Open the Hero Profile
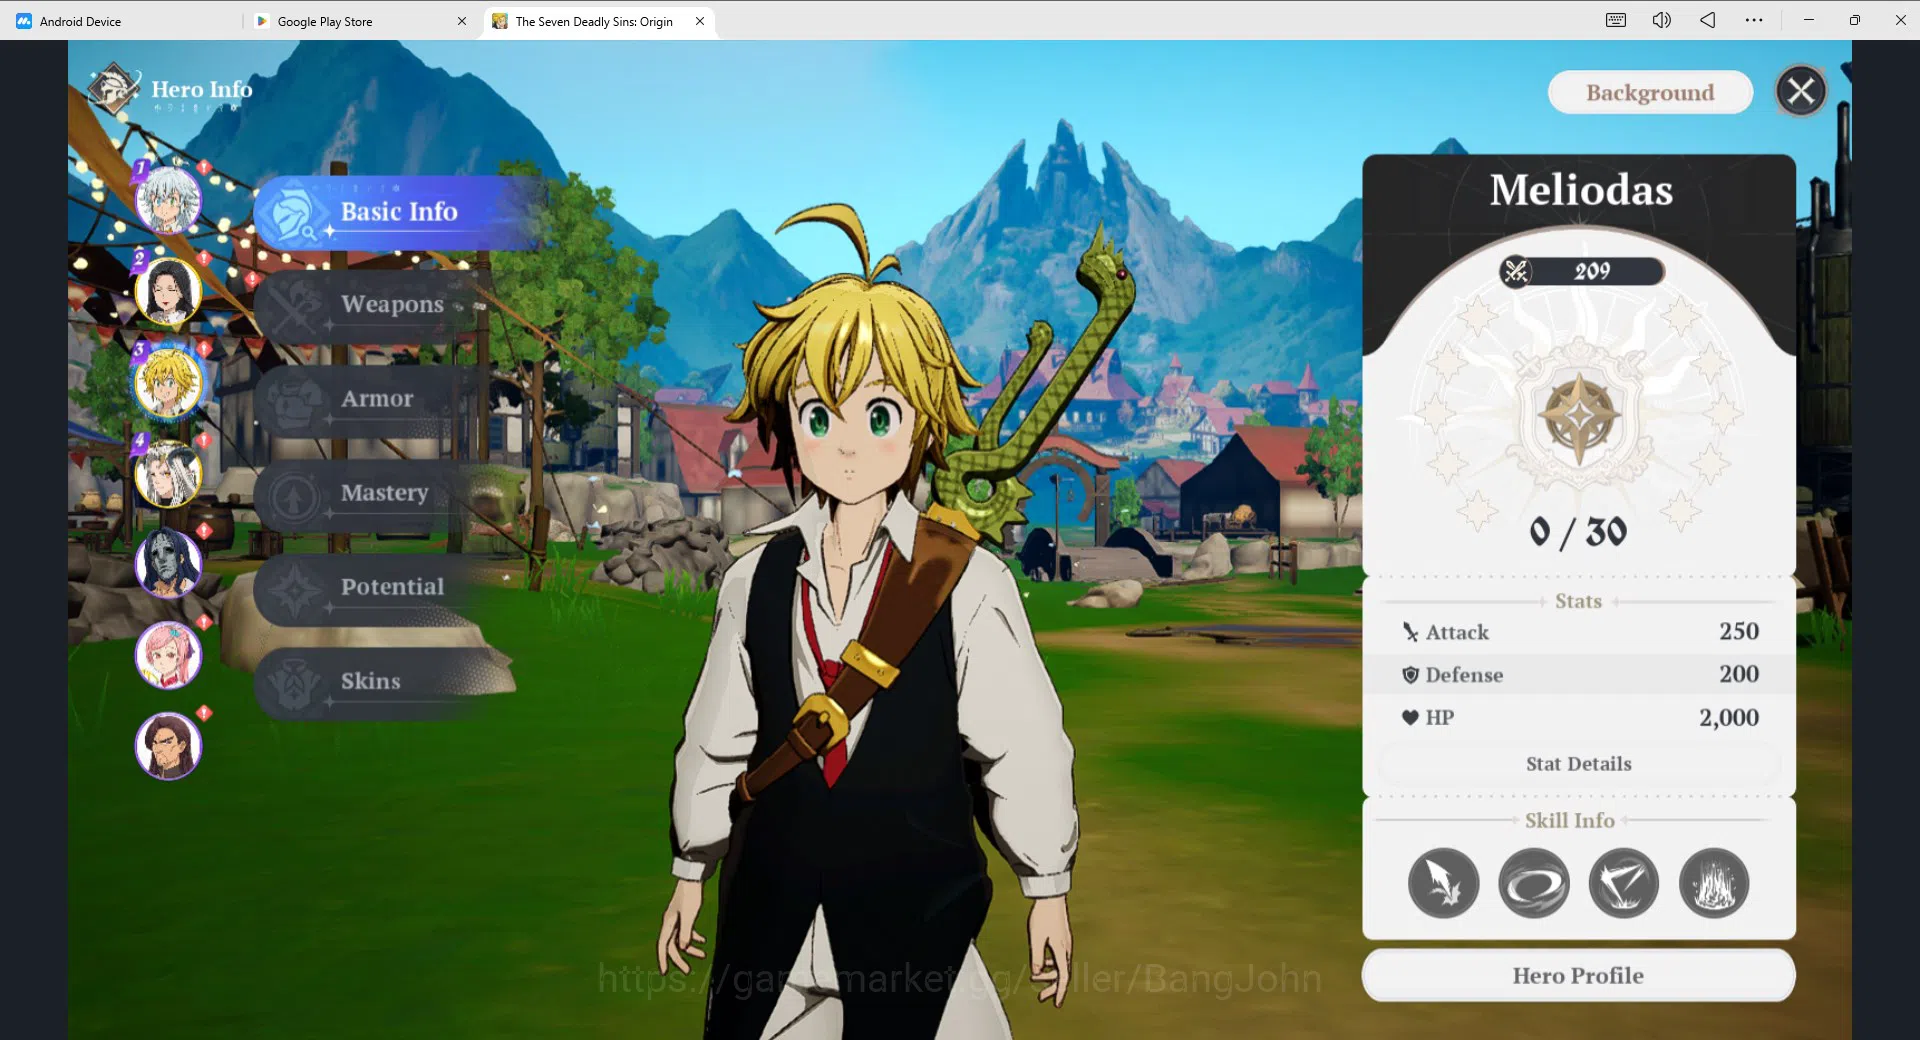Image resolution: width=1920 pixels, height=1040 pixels. tap(1578, 976)
